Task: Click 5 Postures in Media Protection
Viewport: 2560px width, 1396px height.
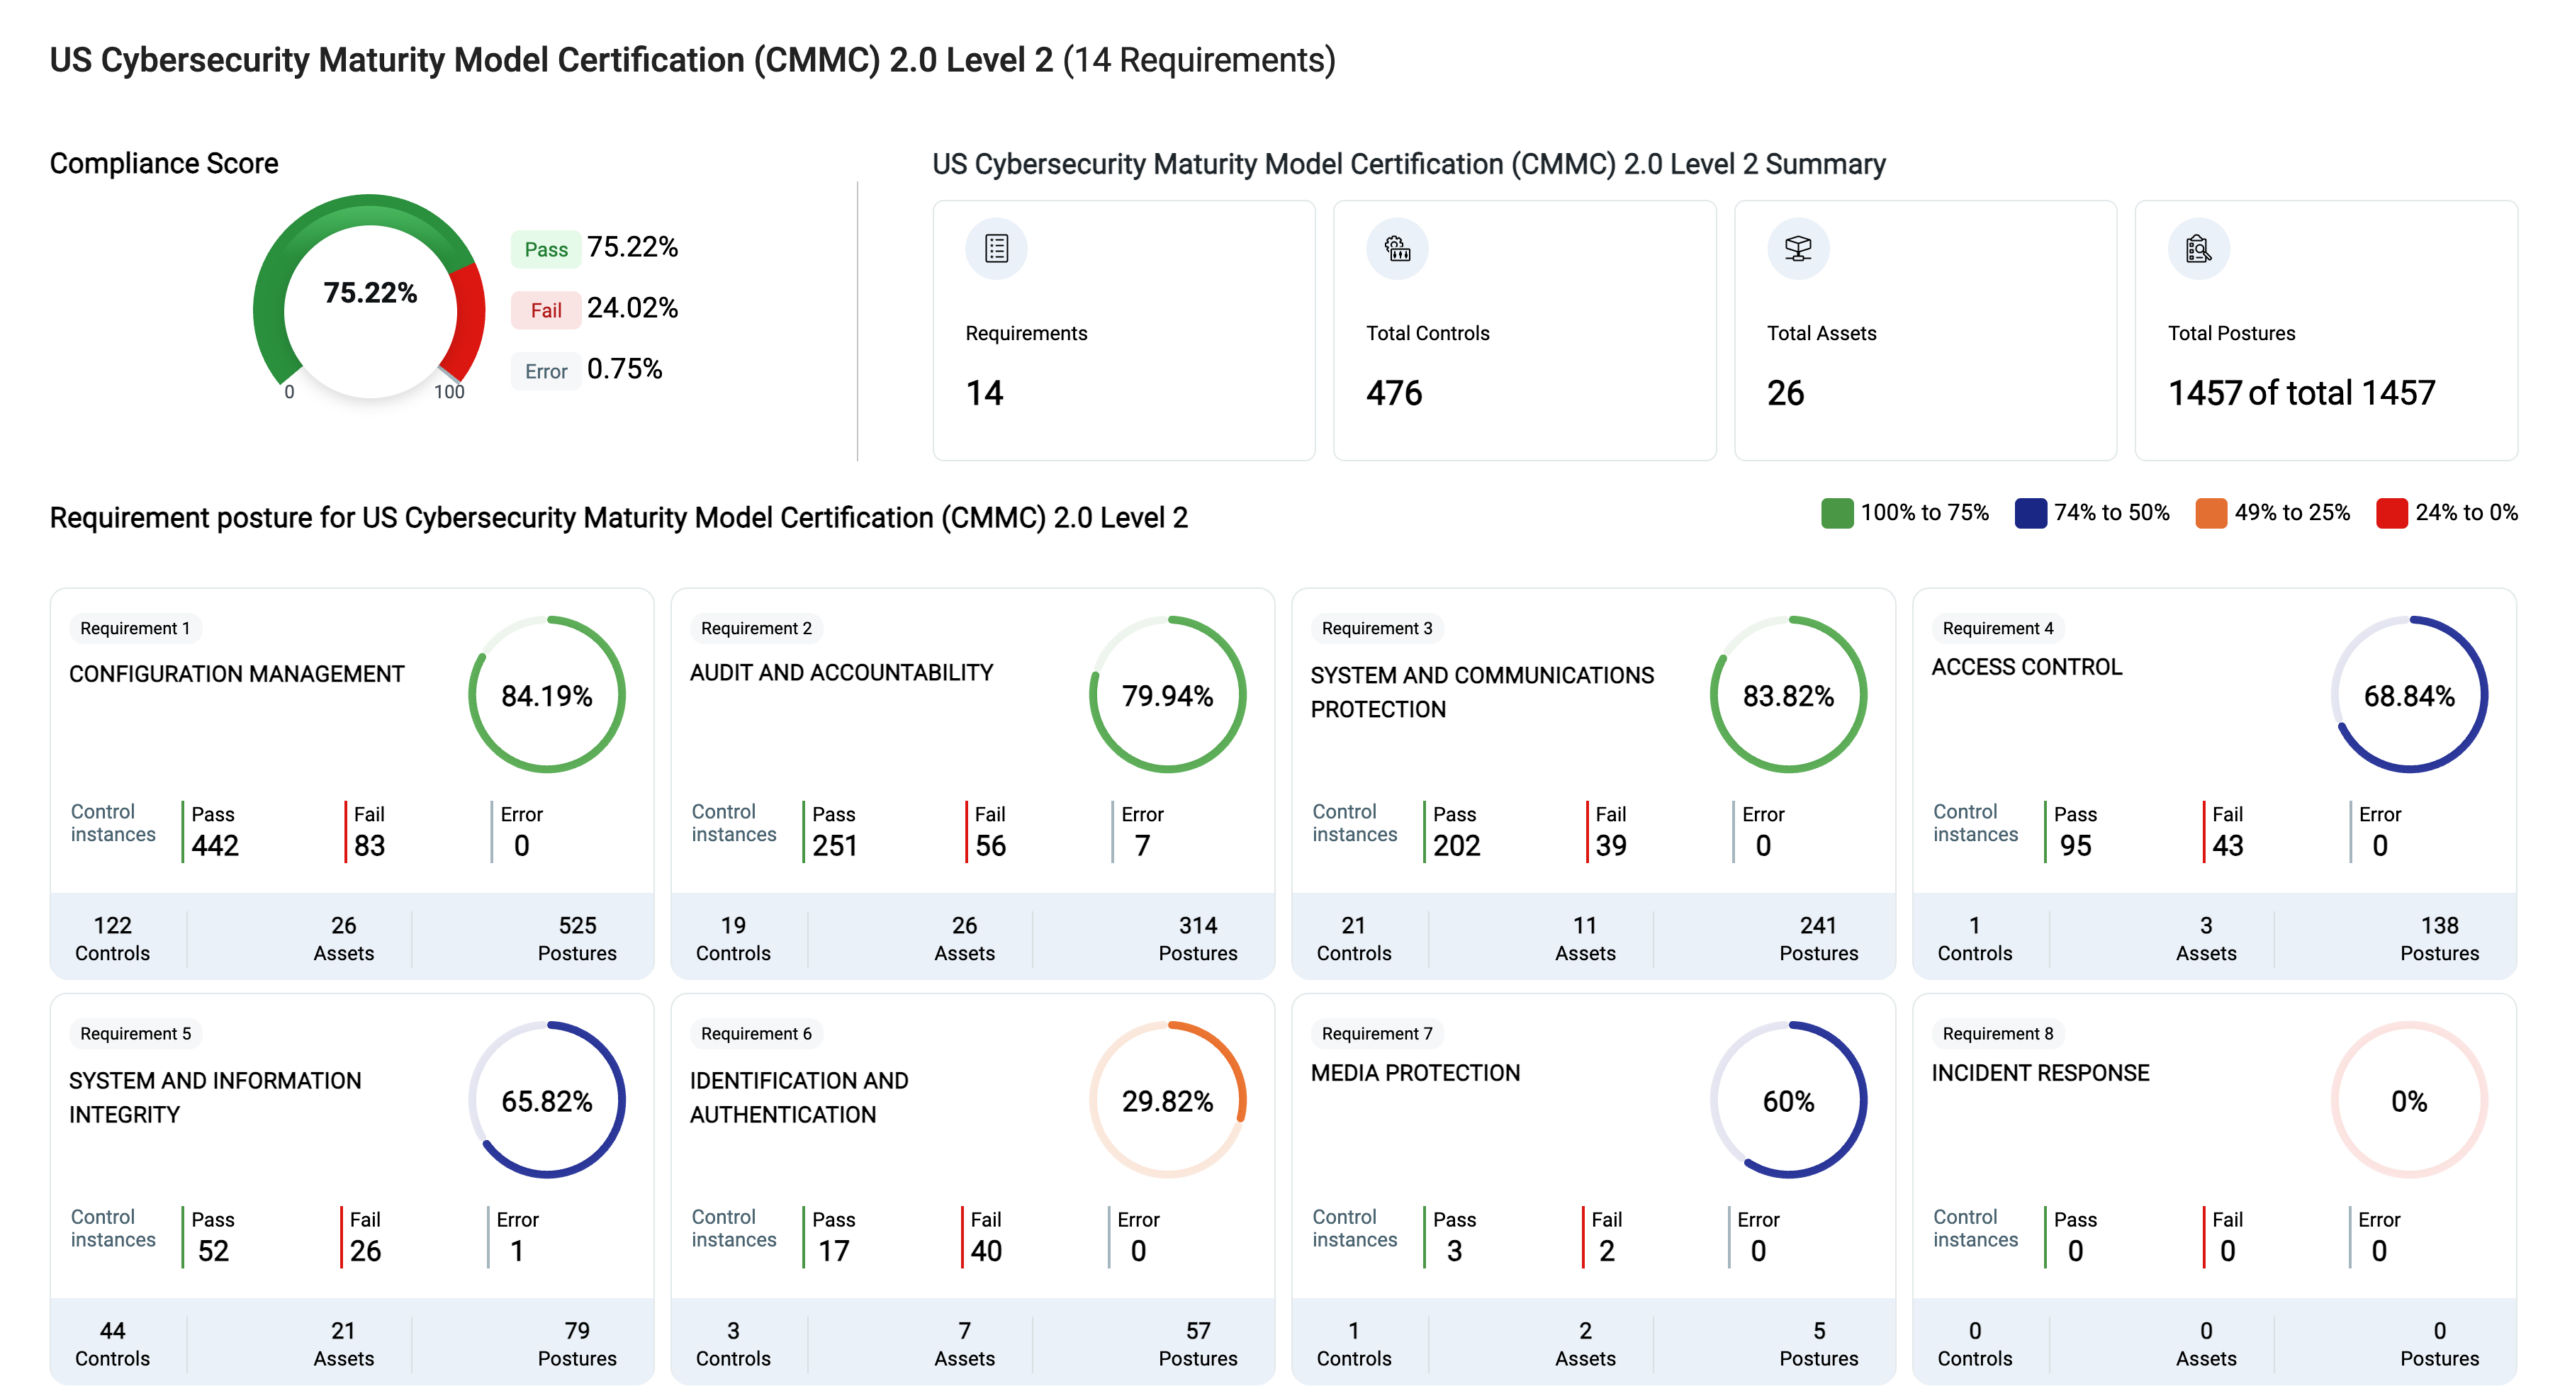Action: tap(1819, 1344)
